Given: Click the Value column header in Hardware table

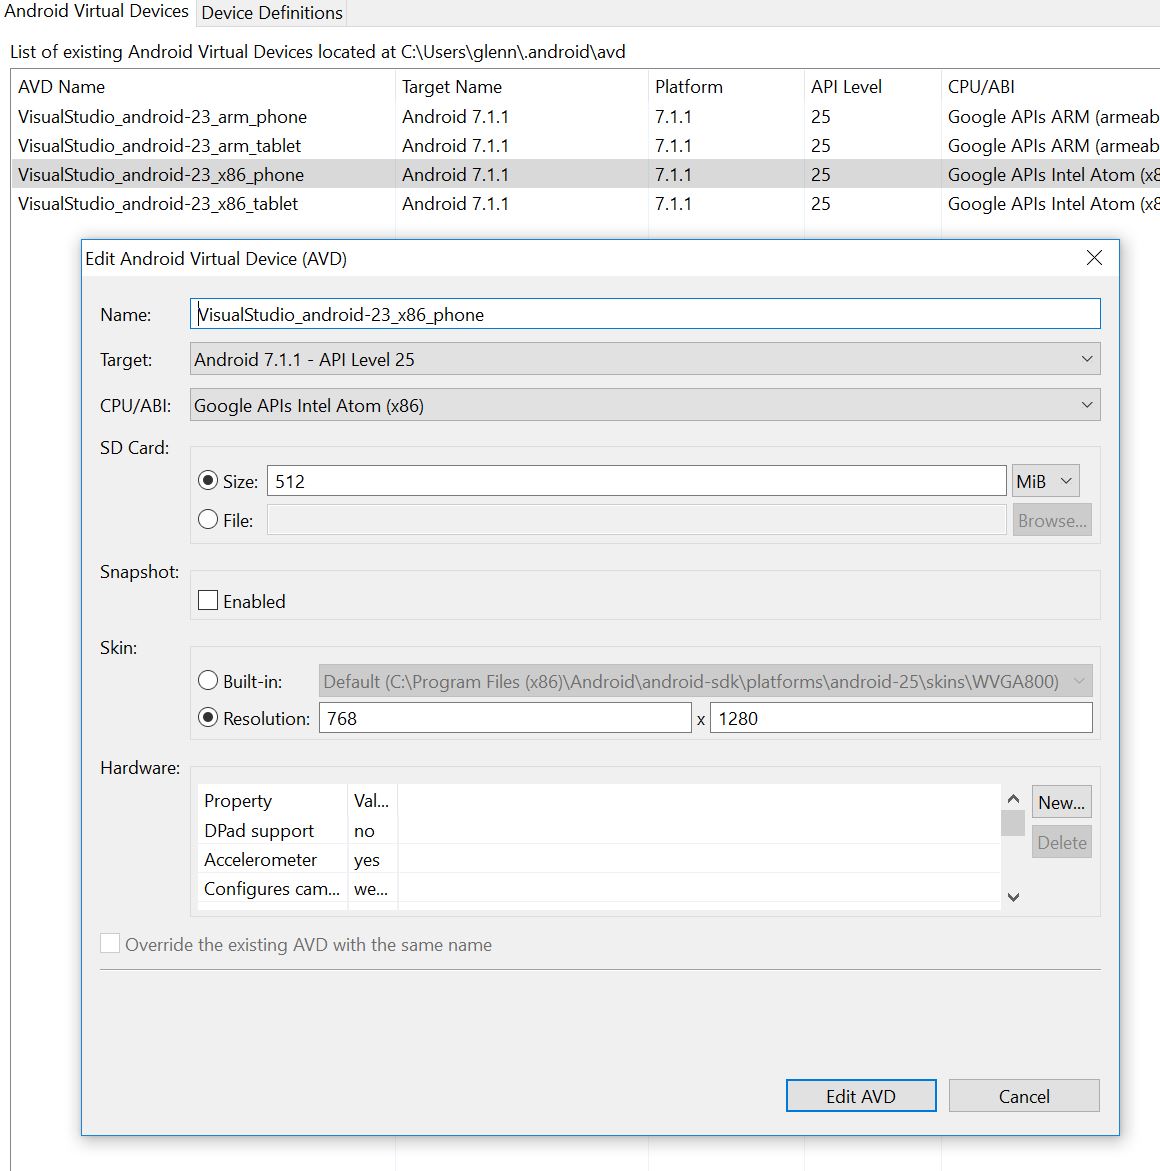Looking at the screenshot, I should click(373, 801).
